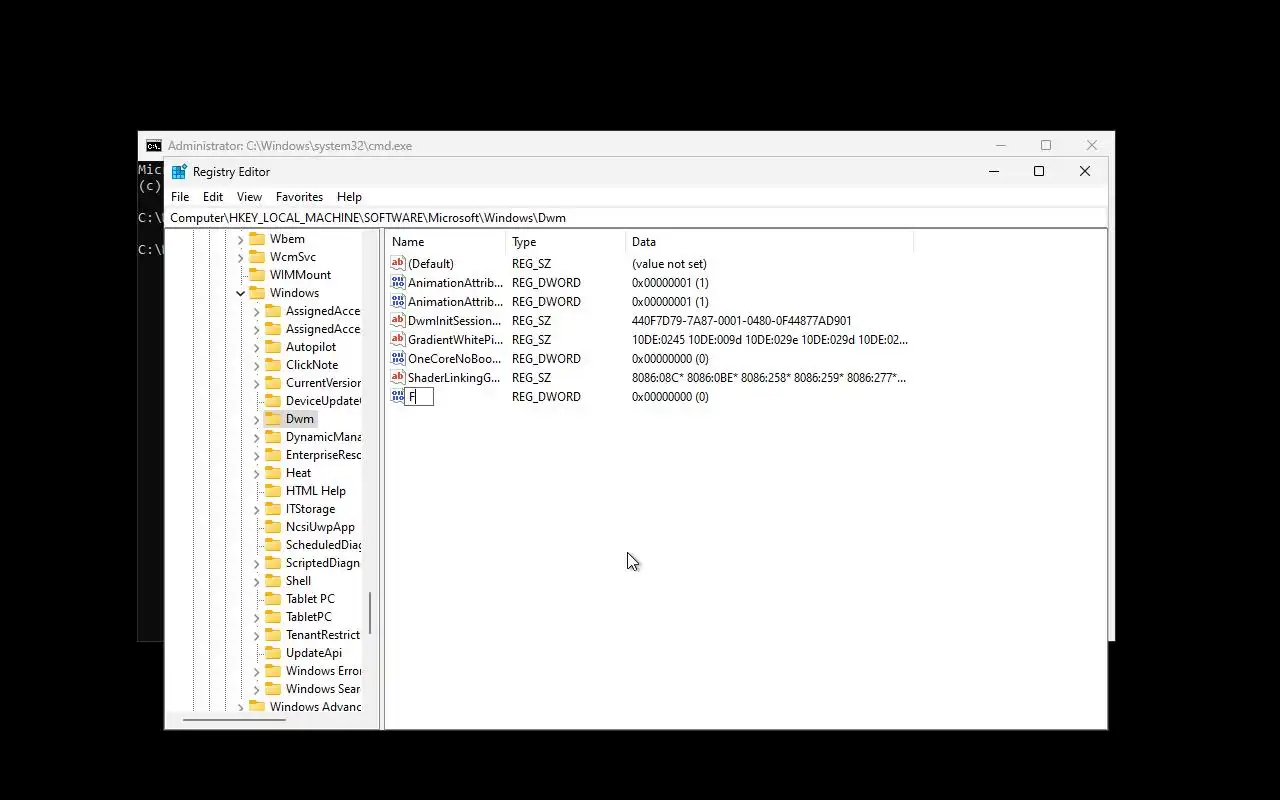Select the HTML Help folder icon
This screenshot has width=1280, height=800.
(273, 491)
